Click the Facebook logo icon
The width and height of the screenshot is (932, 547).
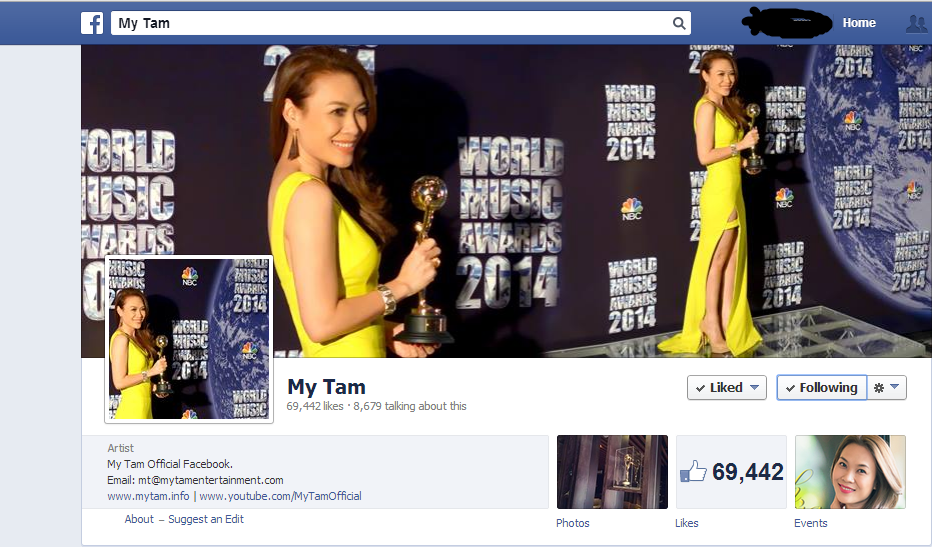pos(92,23)
